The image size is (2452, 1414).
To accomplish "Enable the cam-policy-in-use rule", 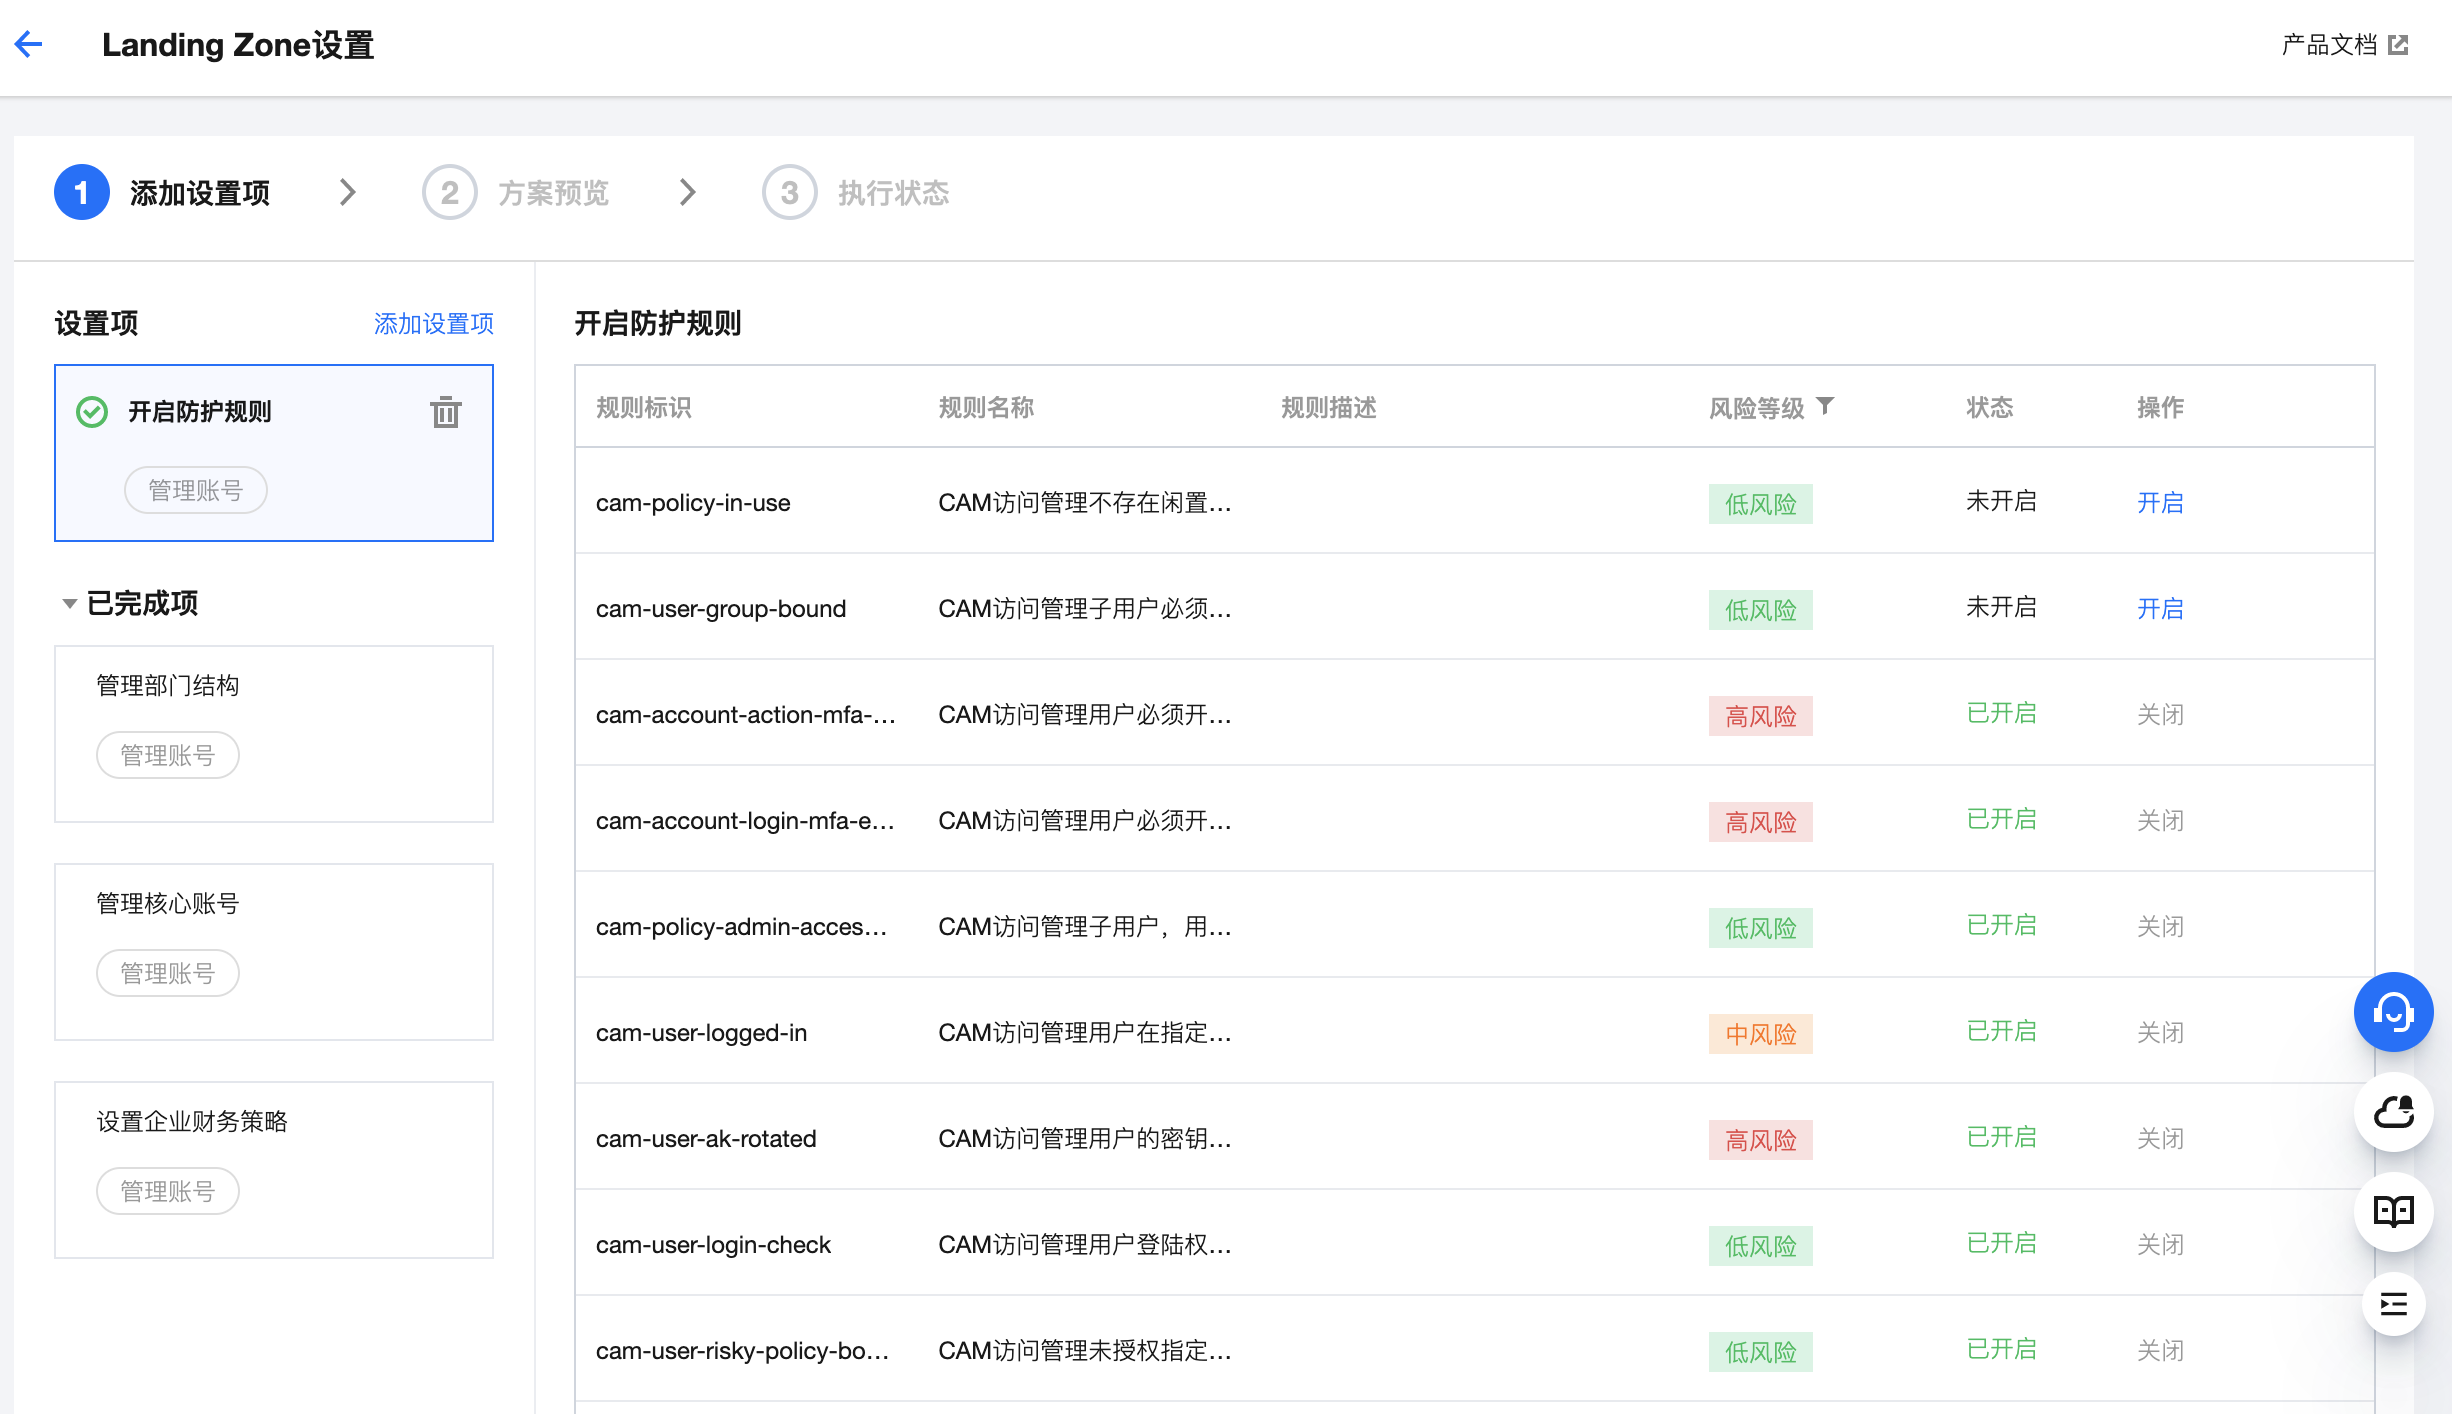I will 2159,502.
